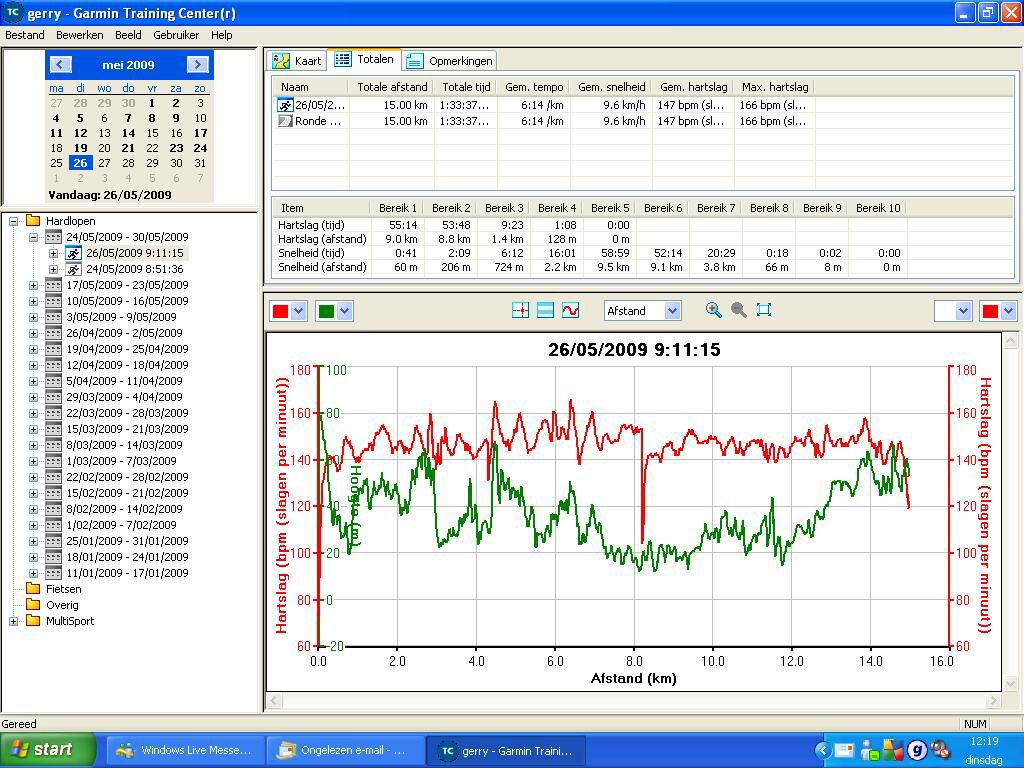Viewport: 1024px width, 768px height.
Task: Expand week 10/05/2009 - 16/05/2009
Action: 33,301
